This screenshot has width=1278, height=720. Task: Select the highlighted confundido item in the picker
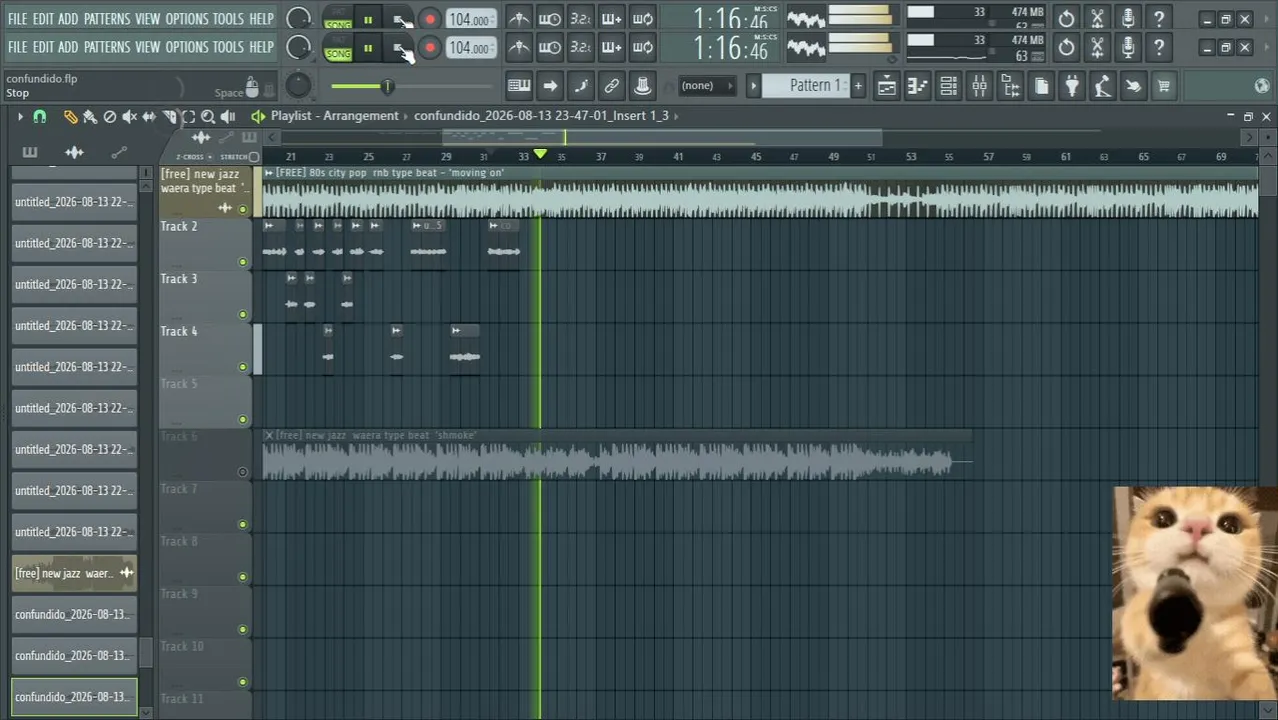74,697
